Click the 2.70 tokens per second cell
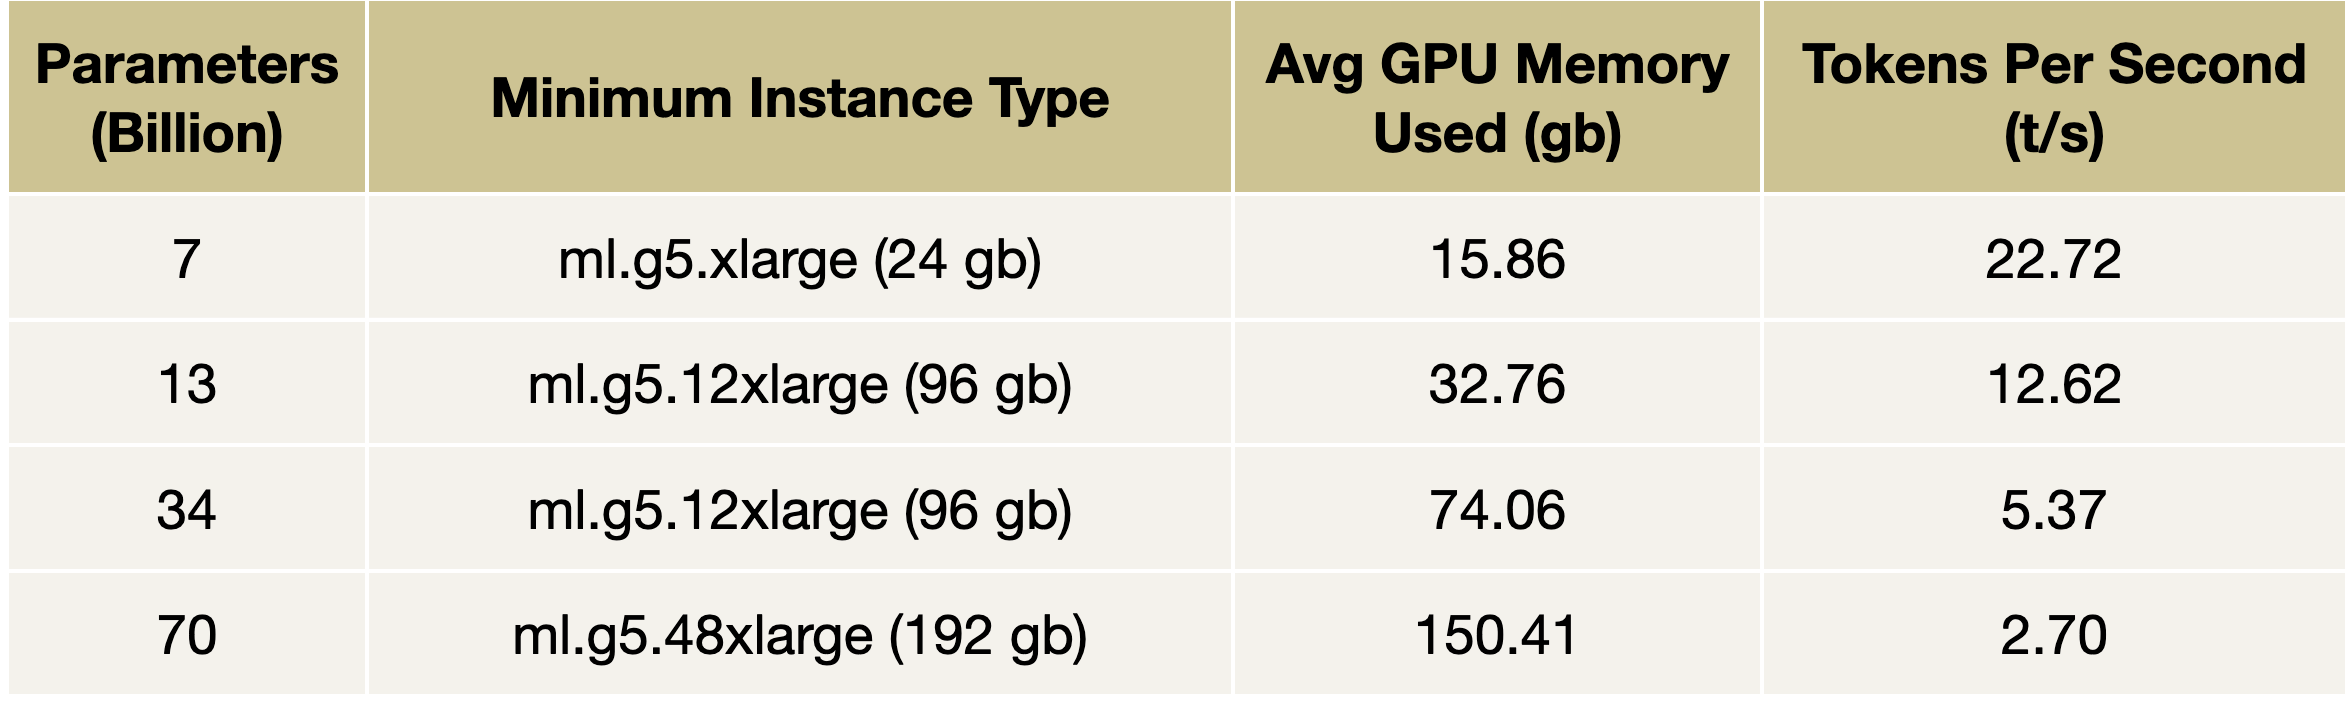Screen dimensions: 2350x708 [x=2054, y=635]
